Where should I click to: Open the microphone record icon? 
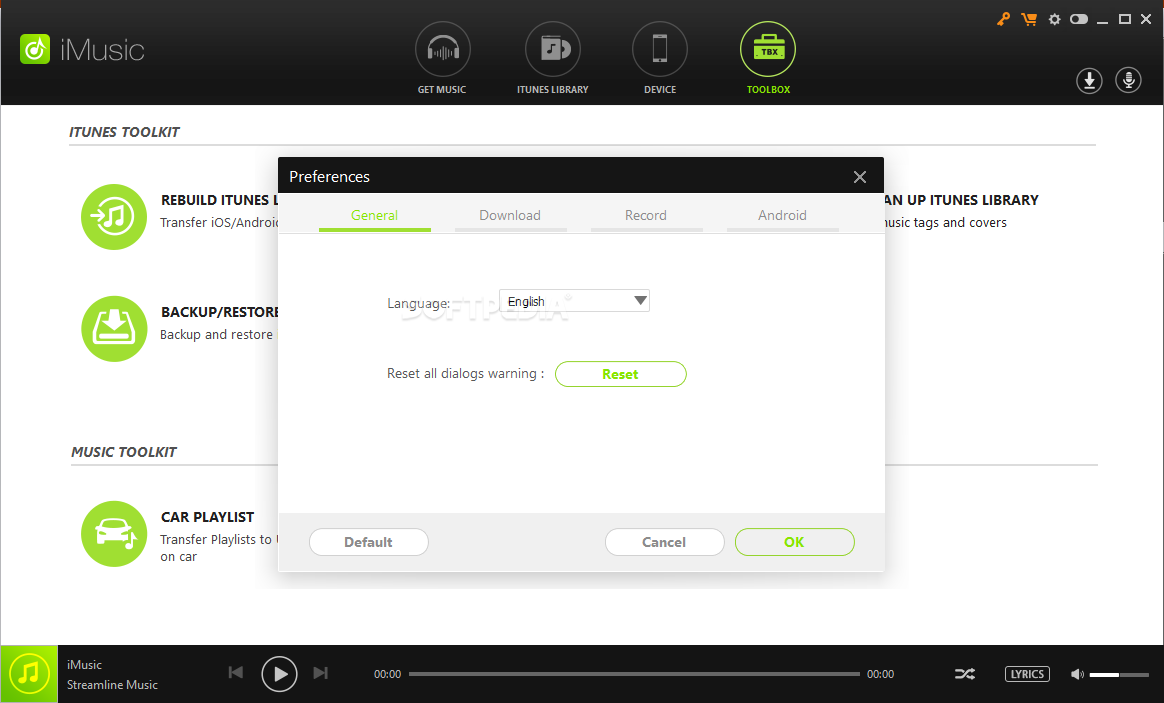click(1128, 80)
